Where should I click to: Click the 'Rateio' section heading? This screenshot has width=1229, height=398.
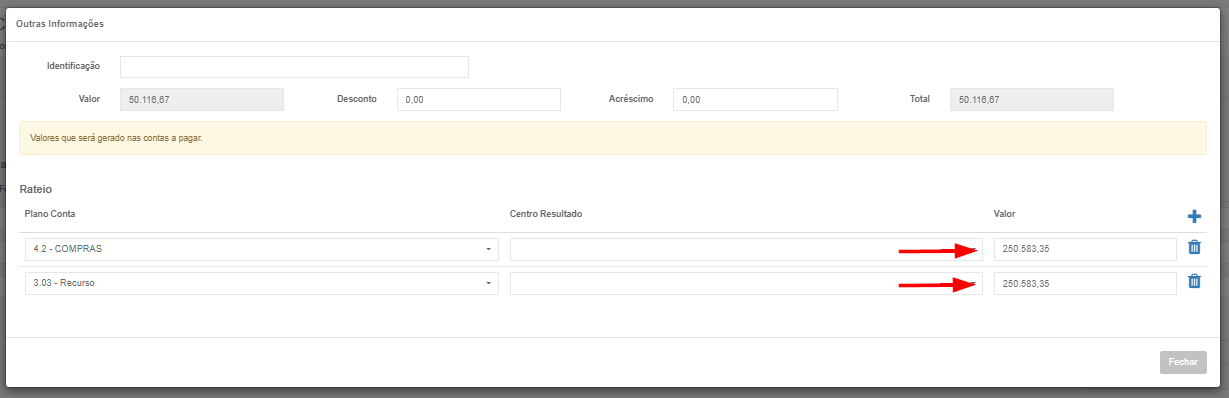click(x=36, y=189)
